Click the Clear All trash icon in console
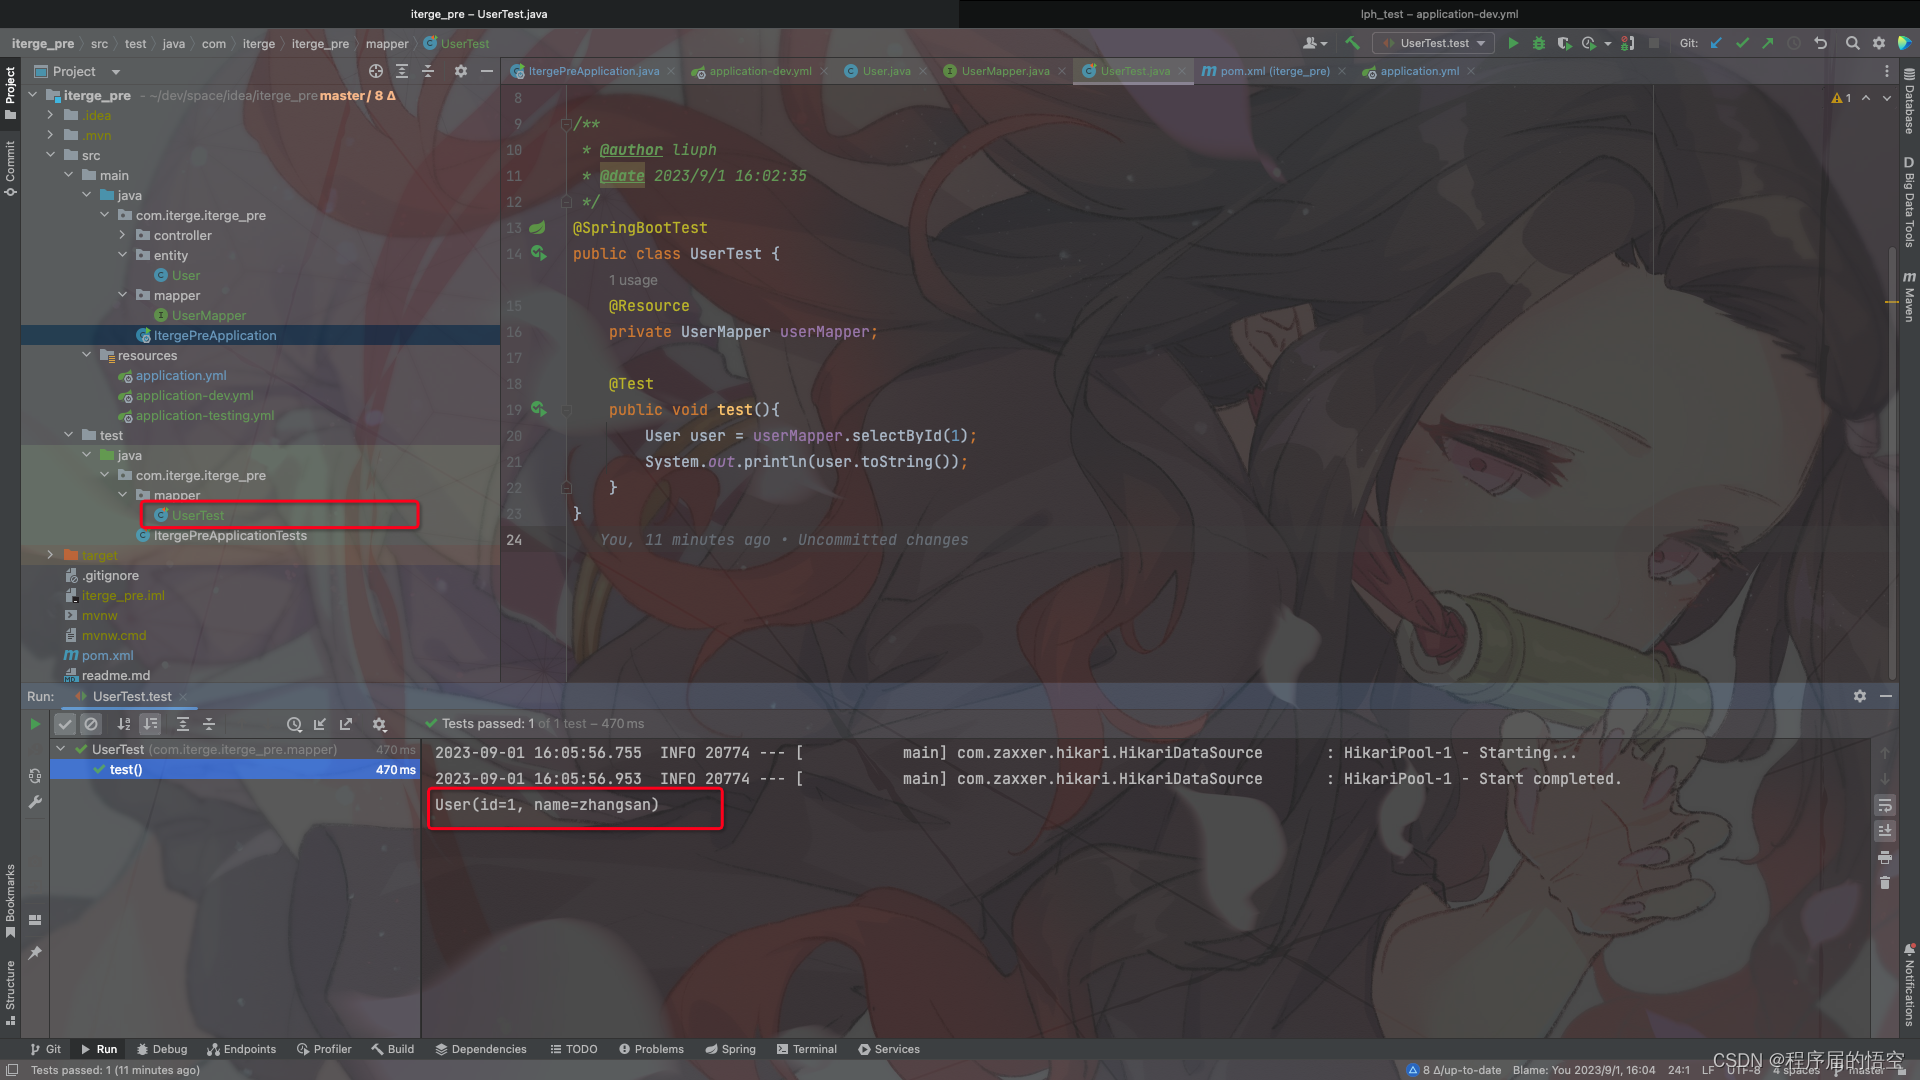Screen dimensions: 1920x1080 point(1885,883)
